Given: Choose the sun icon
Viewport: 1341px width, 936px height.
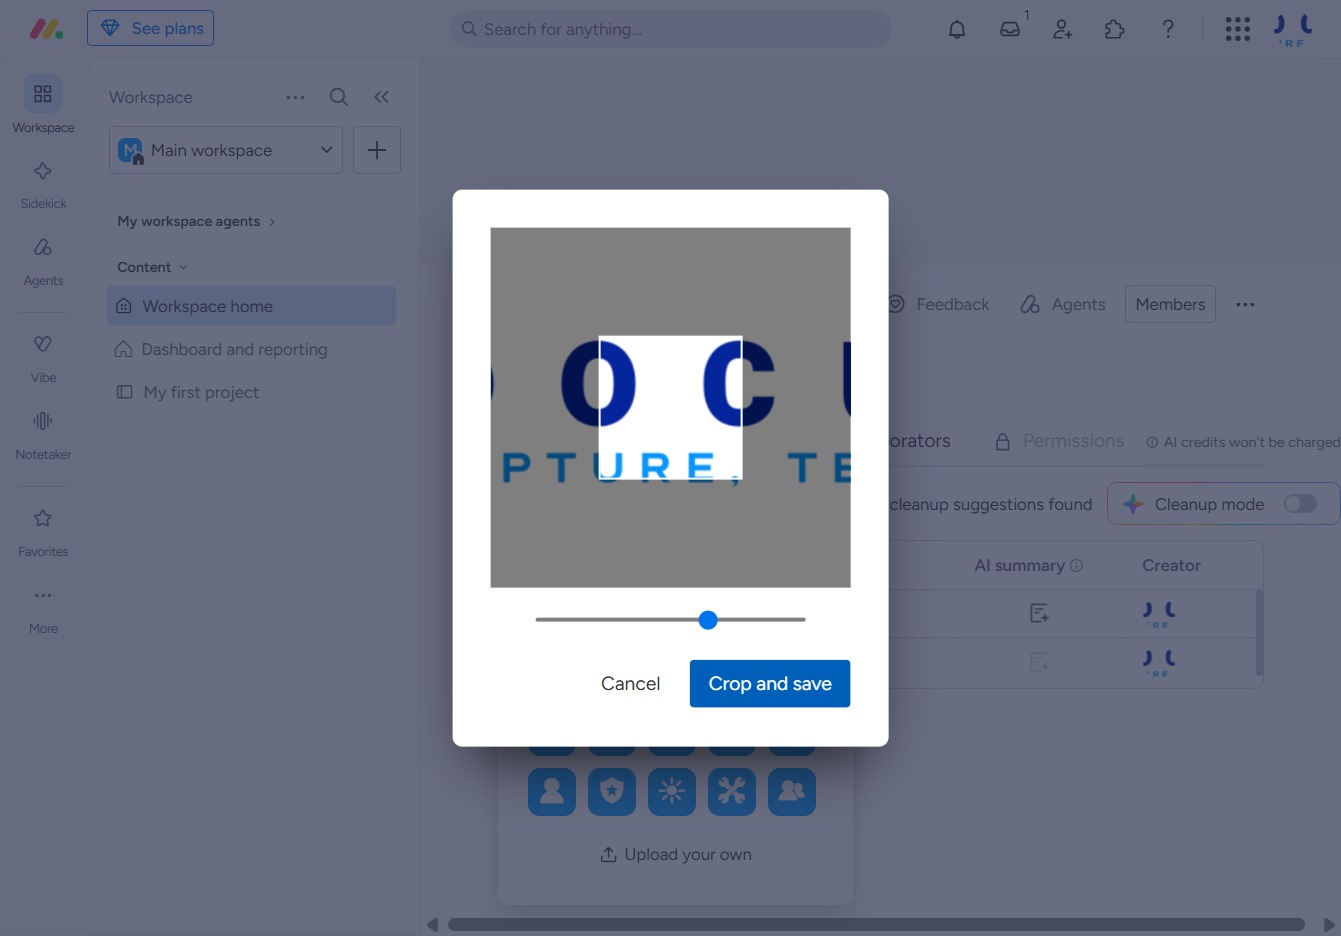Looking at the screenshot, I should [x=672, y=791].
